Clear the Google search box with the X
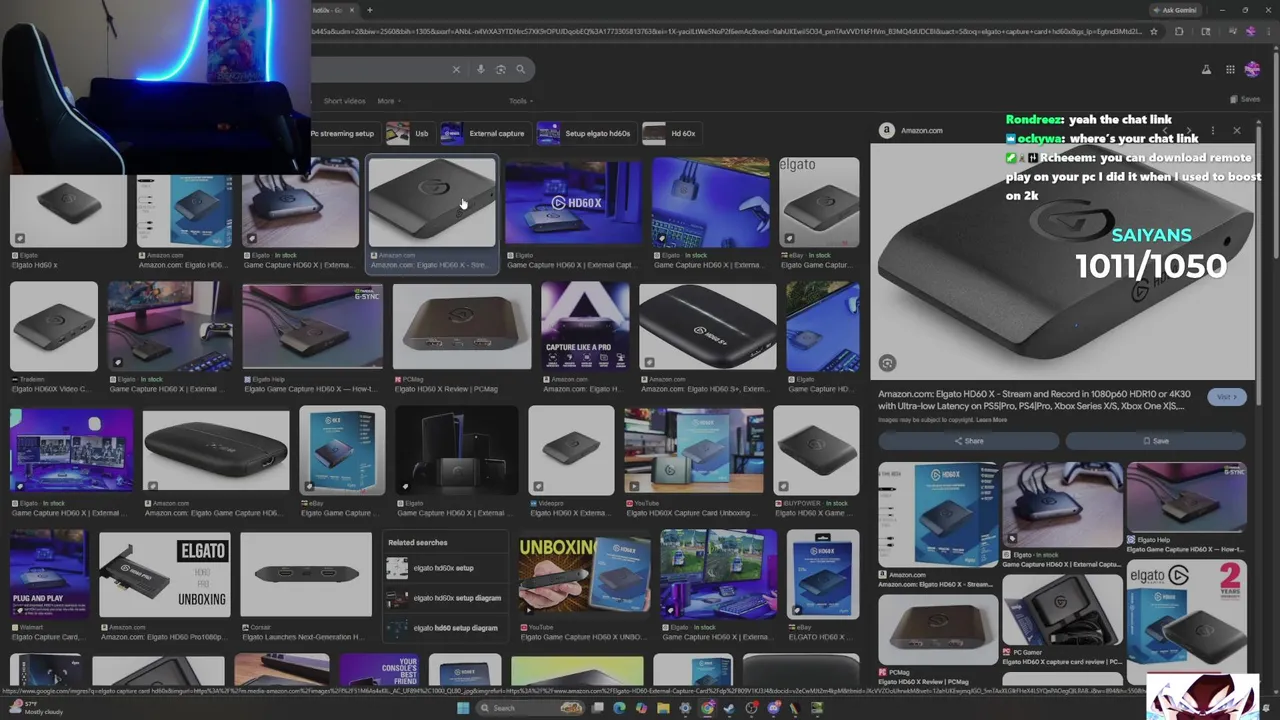Screen dimensions: 1280x720 (x=456, y=69)
